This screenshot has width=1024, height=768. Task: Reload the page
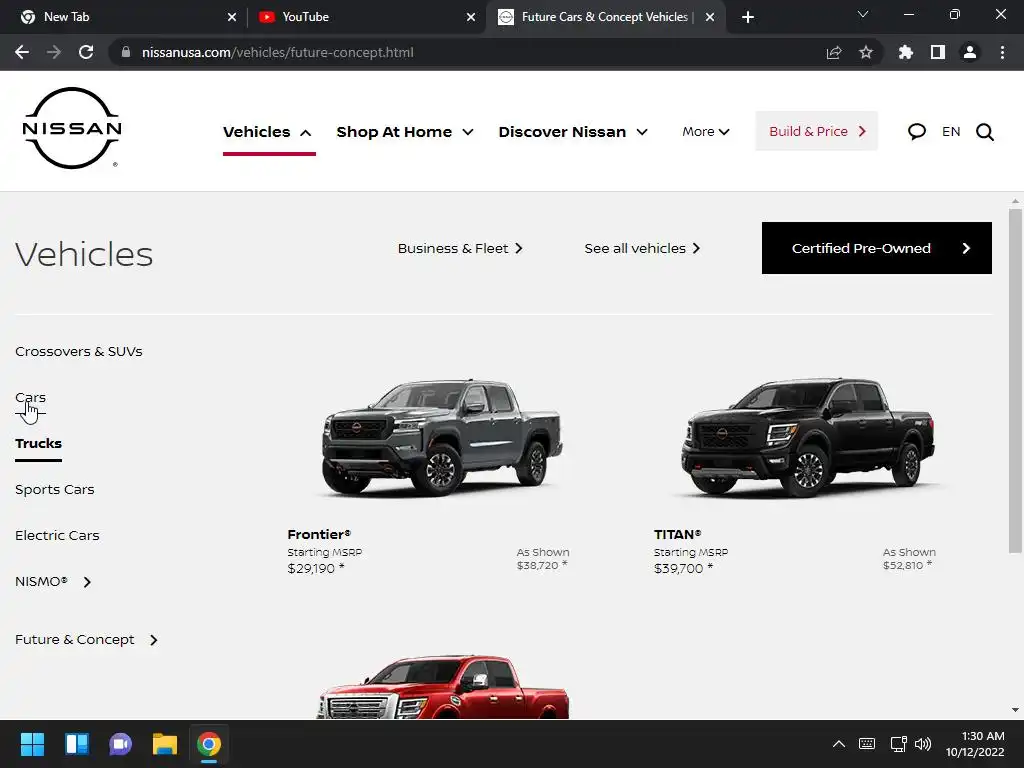(86, 52)
